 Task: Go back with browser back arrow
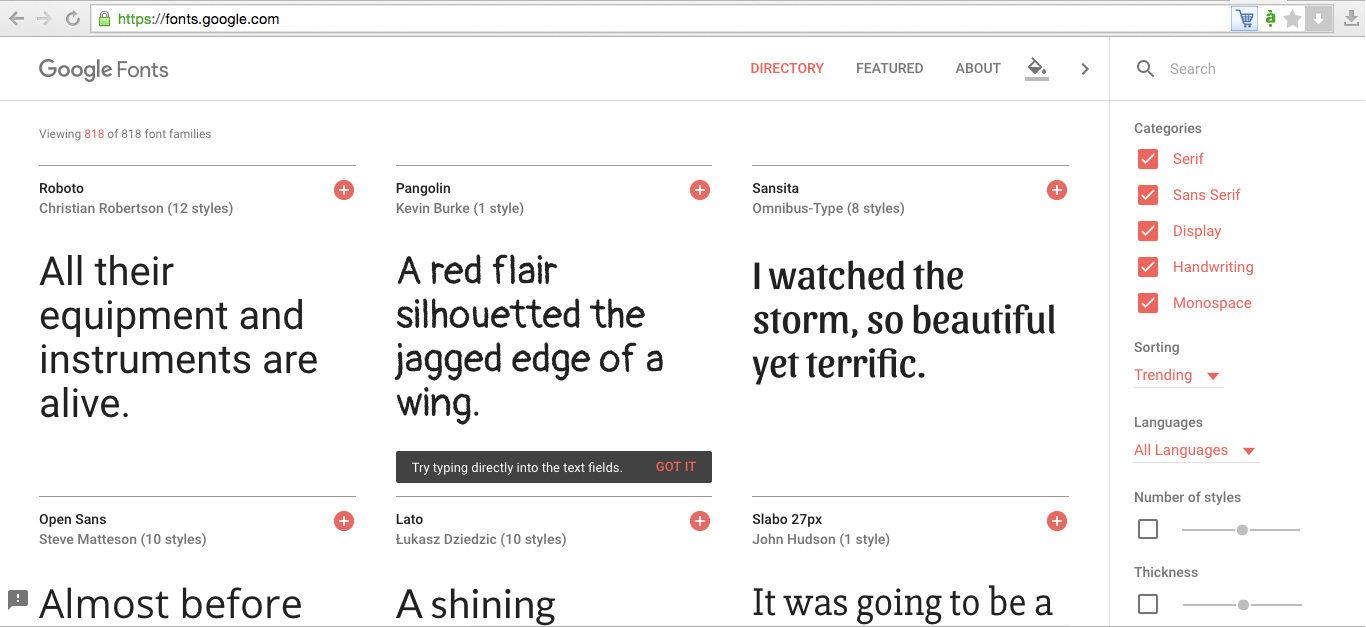(x=17, y=19)
